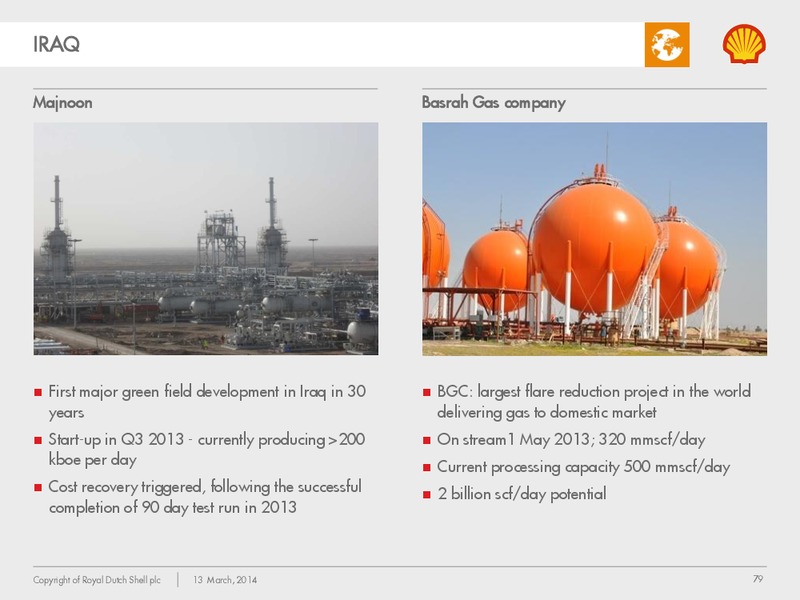Click the '13 March, 2014' footer date
The image size is (800, 600).
[225, 580]
